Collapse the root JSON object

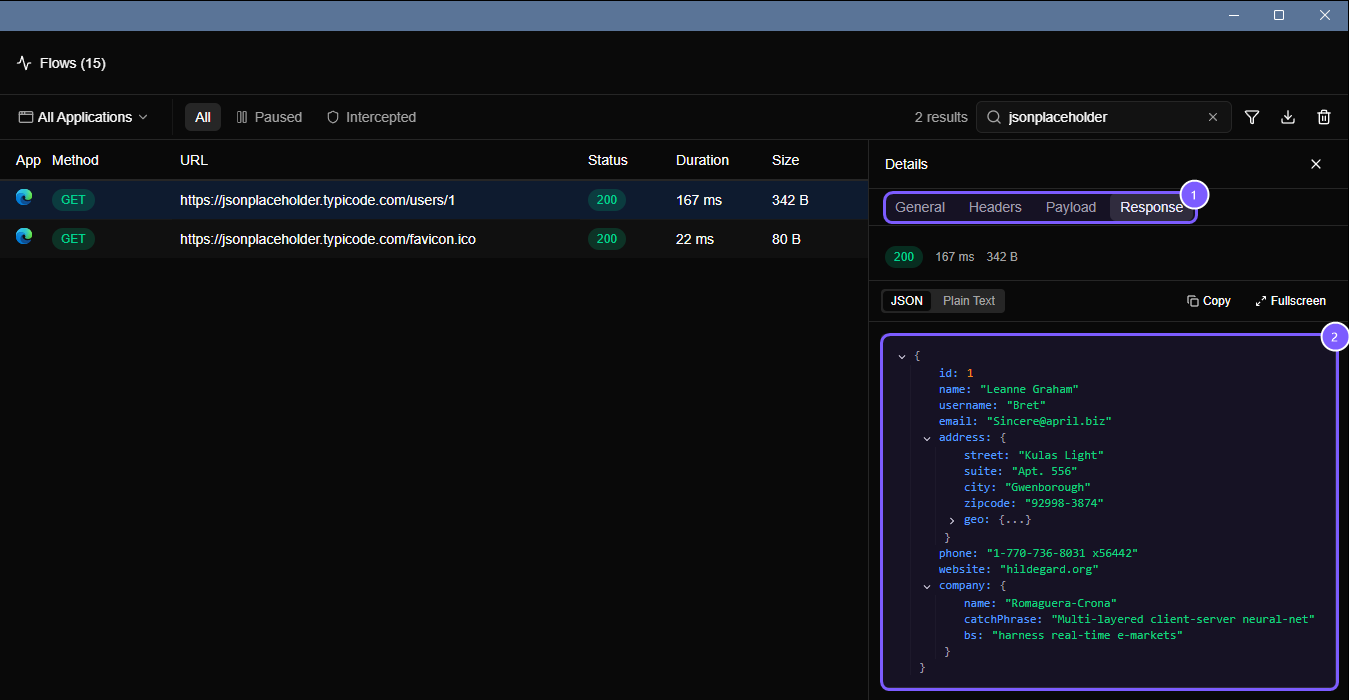[x=902, y=356]
